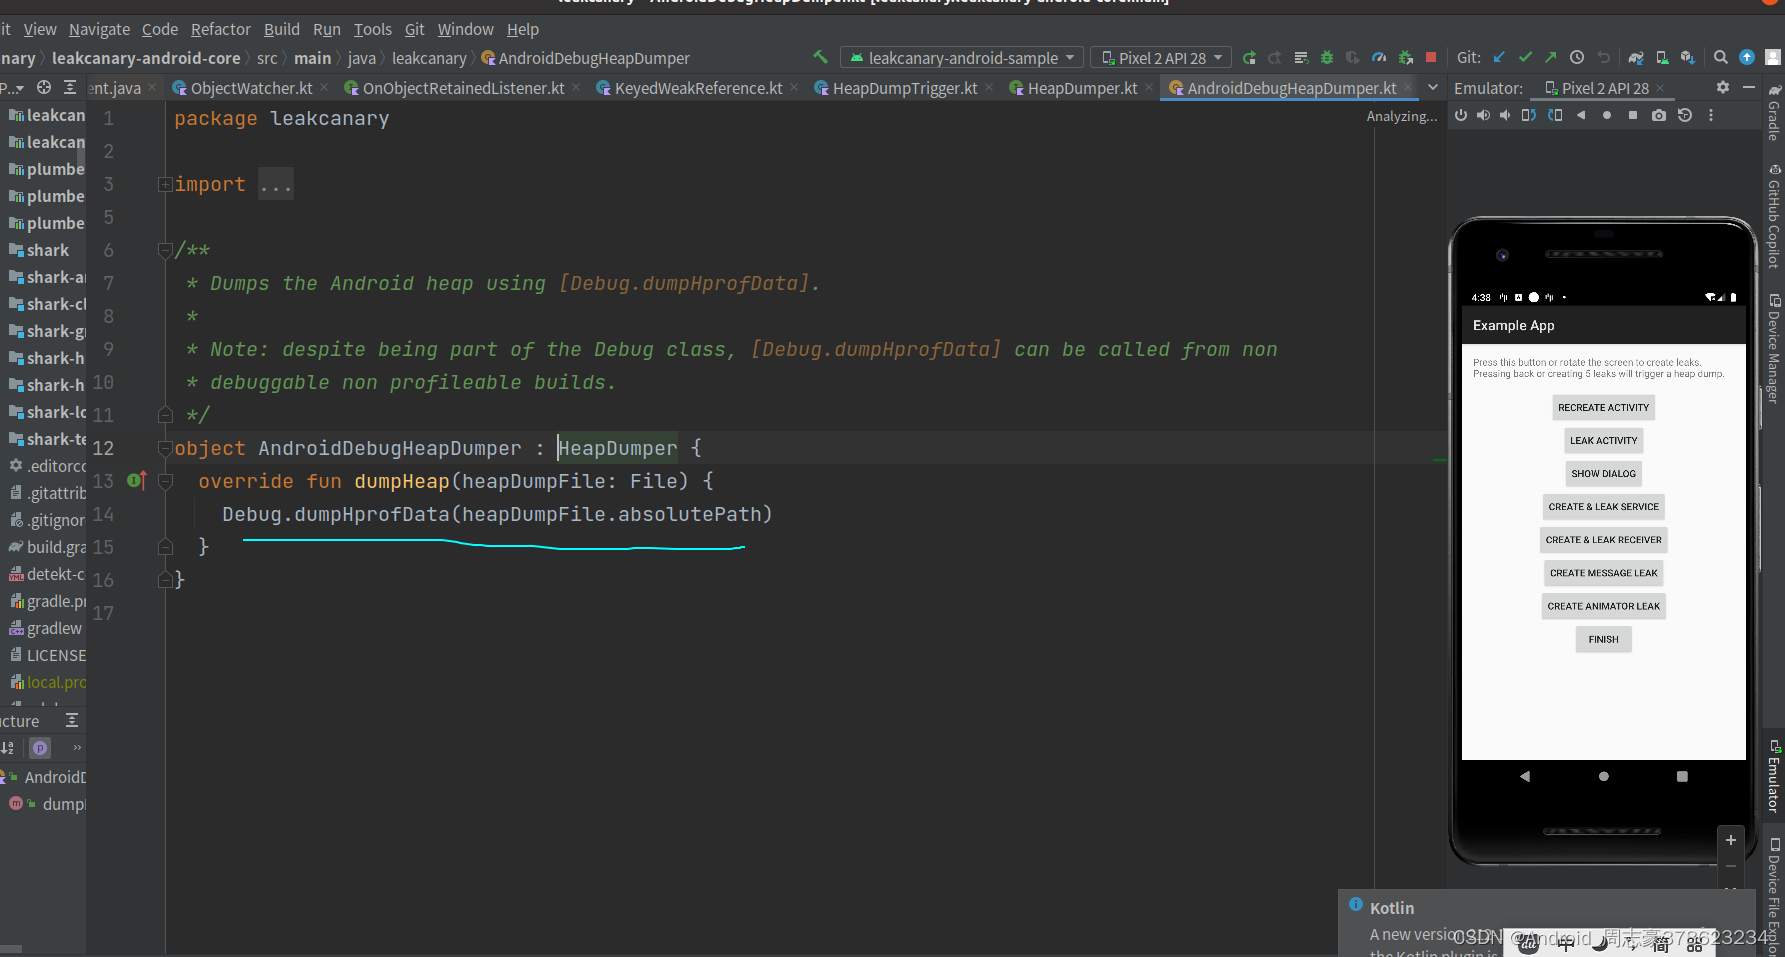Open Search Everywhere magnifier icon
Image resolution: width=1785 pixels, height=957 pixels.
point(1720,58)
